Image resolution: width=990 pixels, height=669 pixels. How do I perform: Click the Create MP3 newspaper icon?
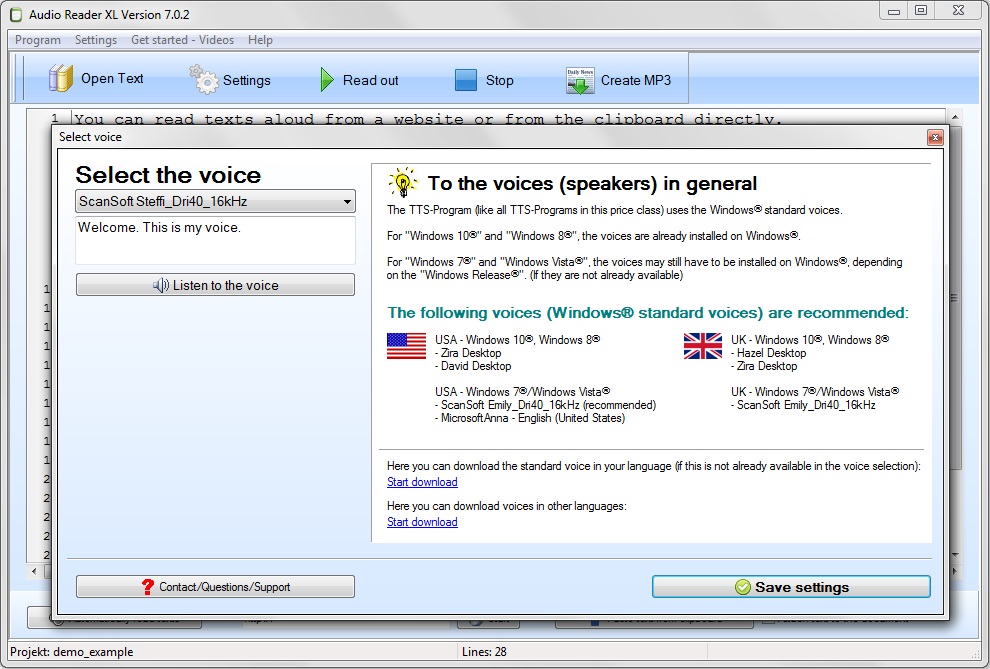(580, 80)
